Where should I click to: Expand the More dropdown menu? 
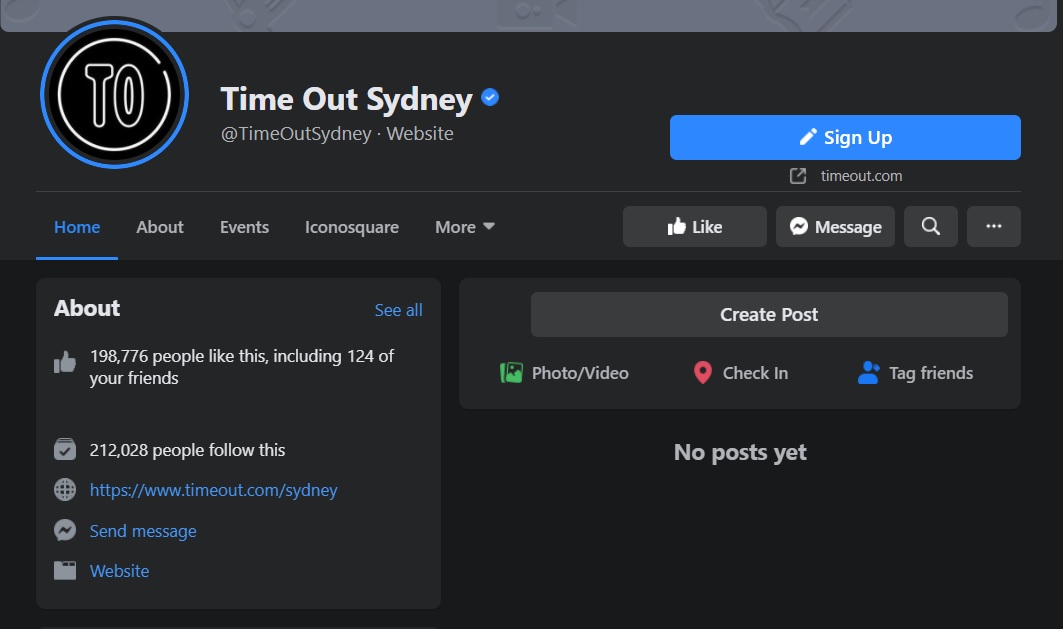pos(464,227)
